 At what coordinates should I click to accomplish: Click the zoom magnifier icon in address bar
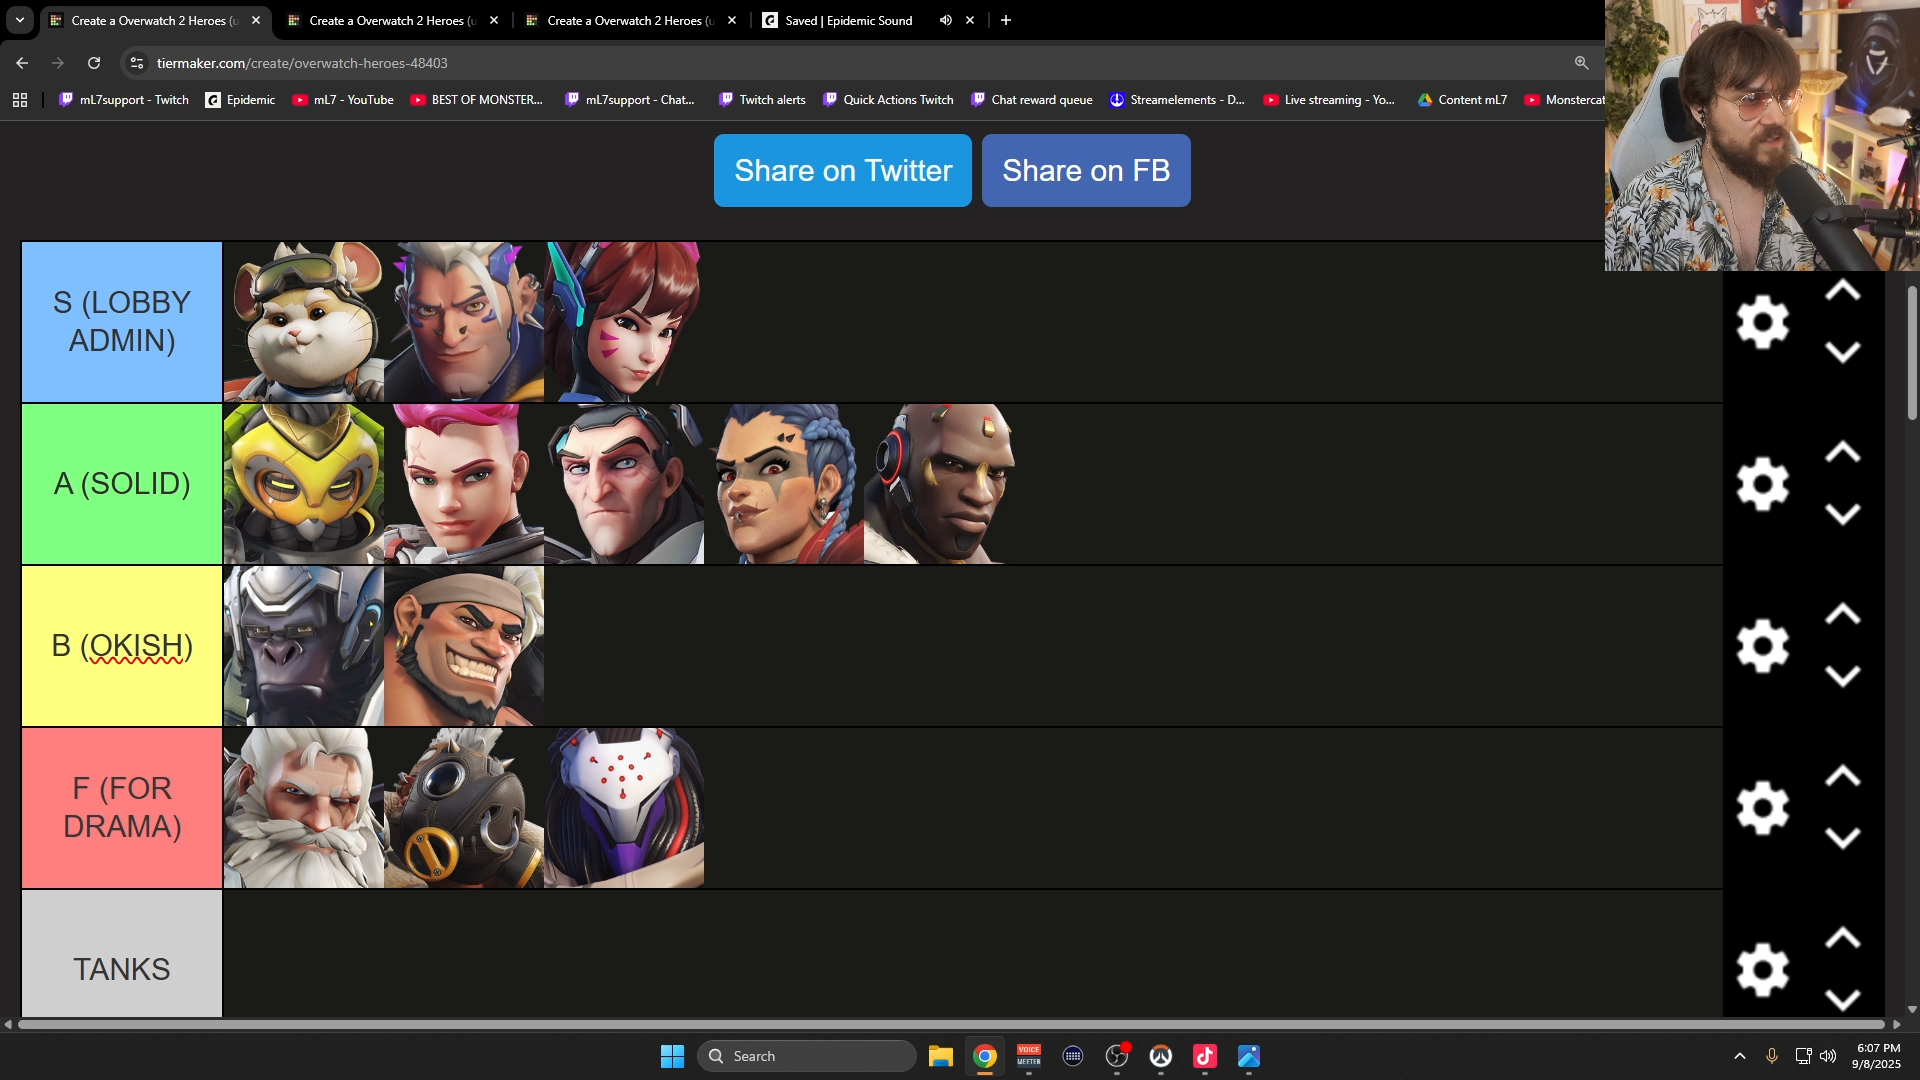(1581, 63)
